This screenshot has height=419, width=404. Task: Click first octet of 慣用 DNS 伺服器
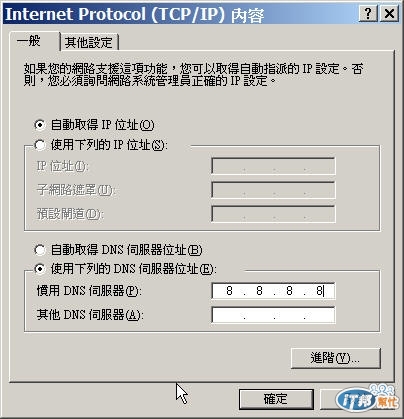229,291
